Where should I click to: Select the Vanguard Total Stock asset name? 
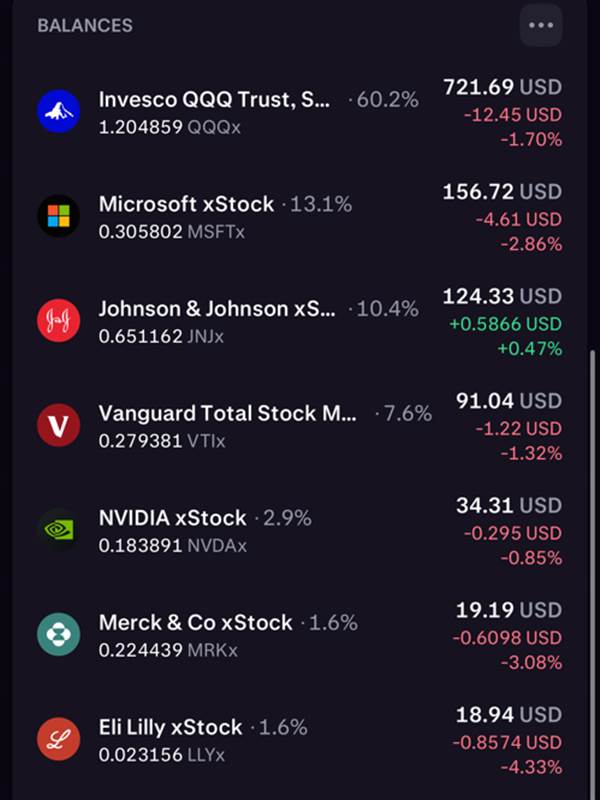tap(228, 414)
